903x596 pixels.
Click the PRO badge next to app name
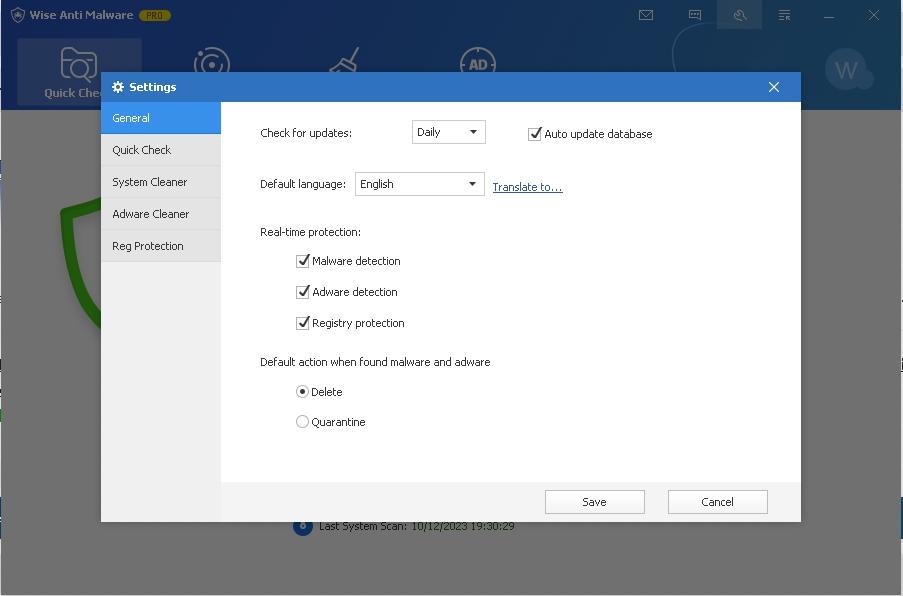point(154,16)
